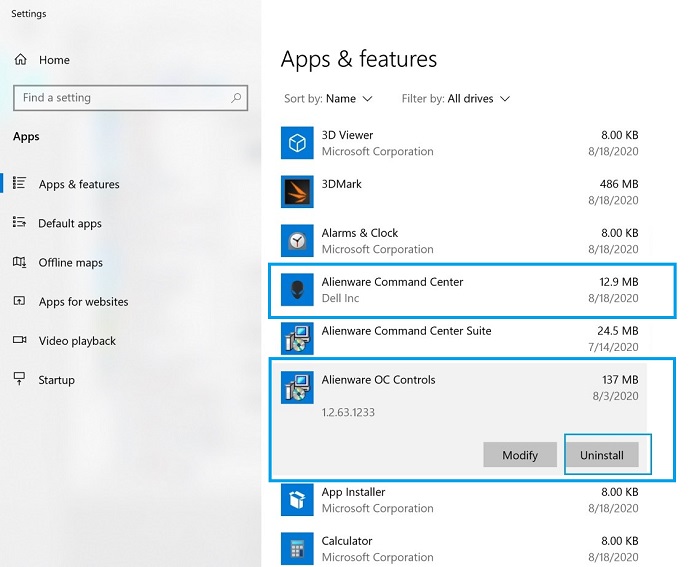Switch to Video playback settings
The width and height of the screenshot is (700, 567).
tap(77, 341)
